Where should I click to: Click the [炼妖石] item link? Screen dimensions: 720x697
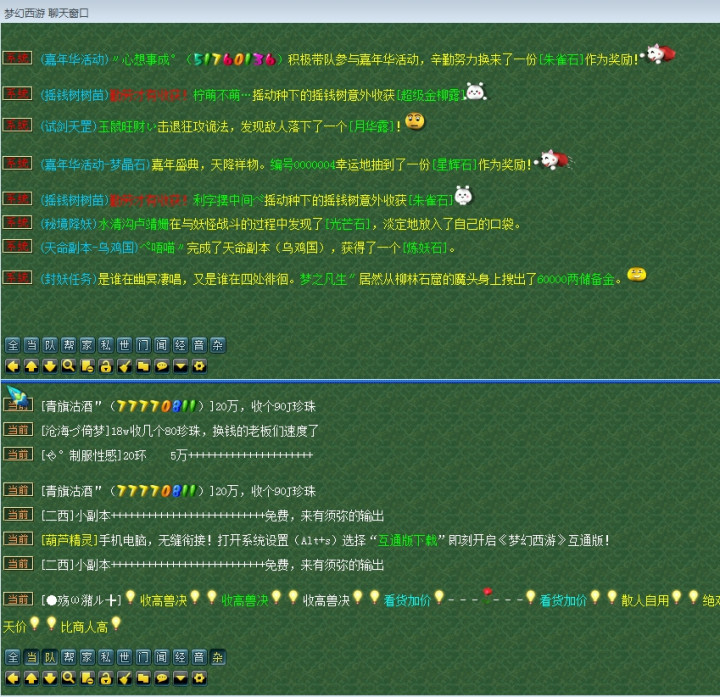[x=425, y=248]
